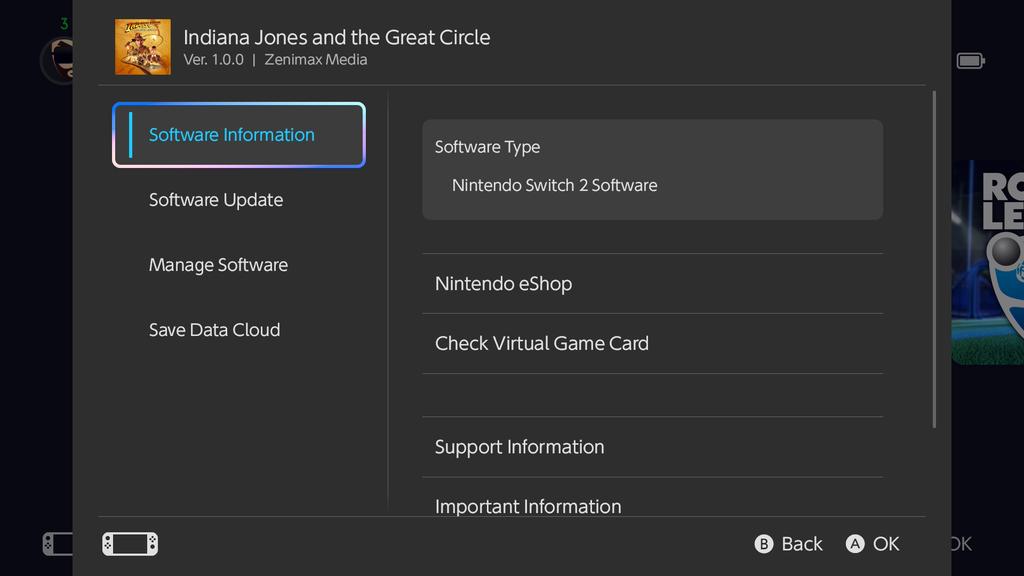
Task: Open the Nintendo eShop entry
Action: coord(652,283)
